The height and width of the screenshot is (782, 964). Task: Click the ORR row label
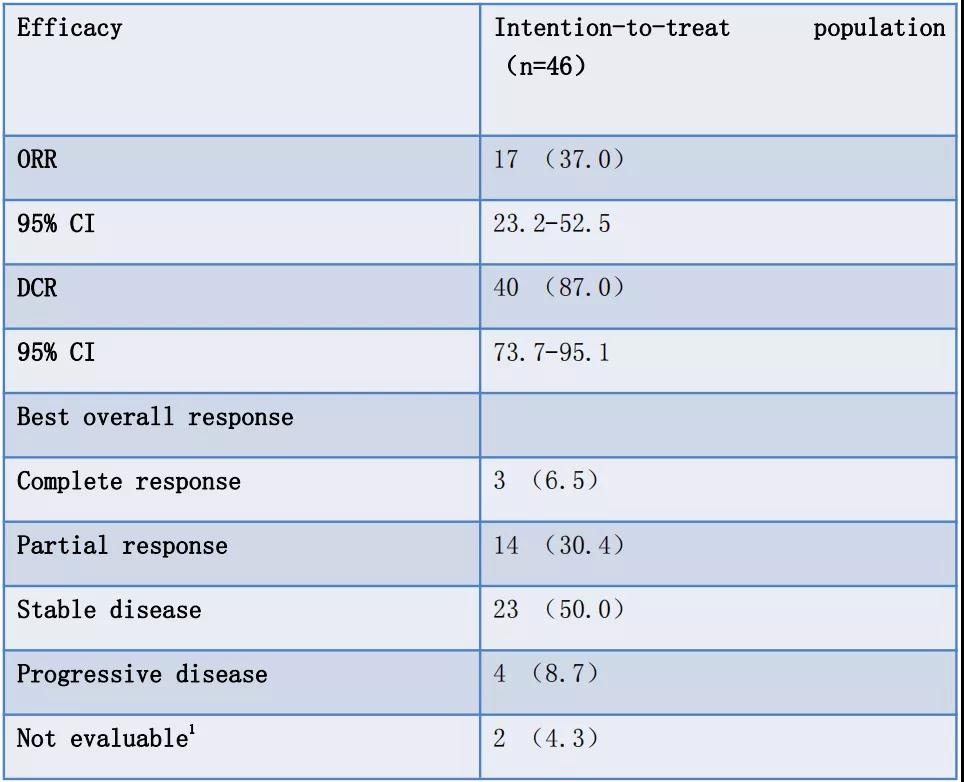click(x=38, y=160)
